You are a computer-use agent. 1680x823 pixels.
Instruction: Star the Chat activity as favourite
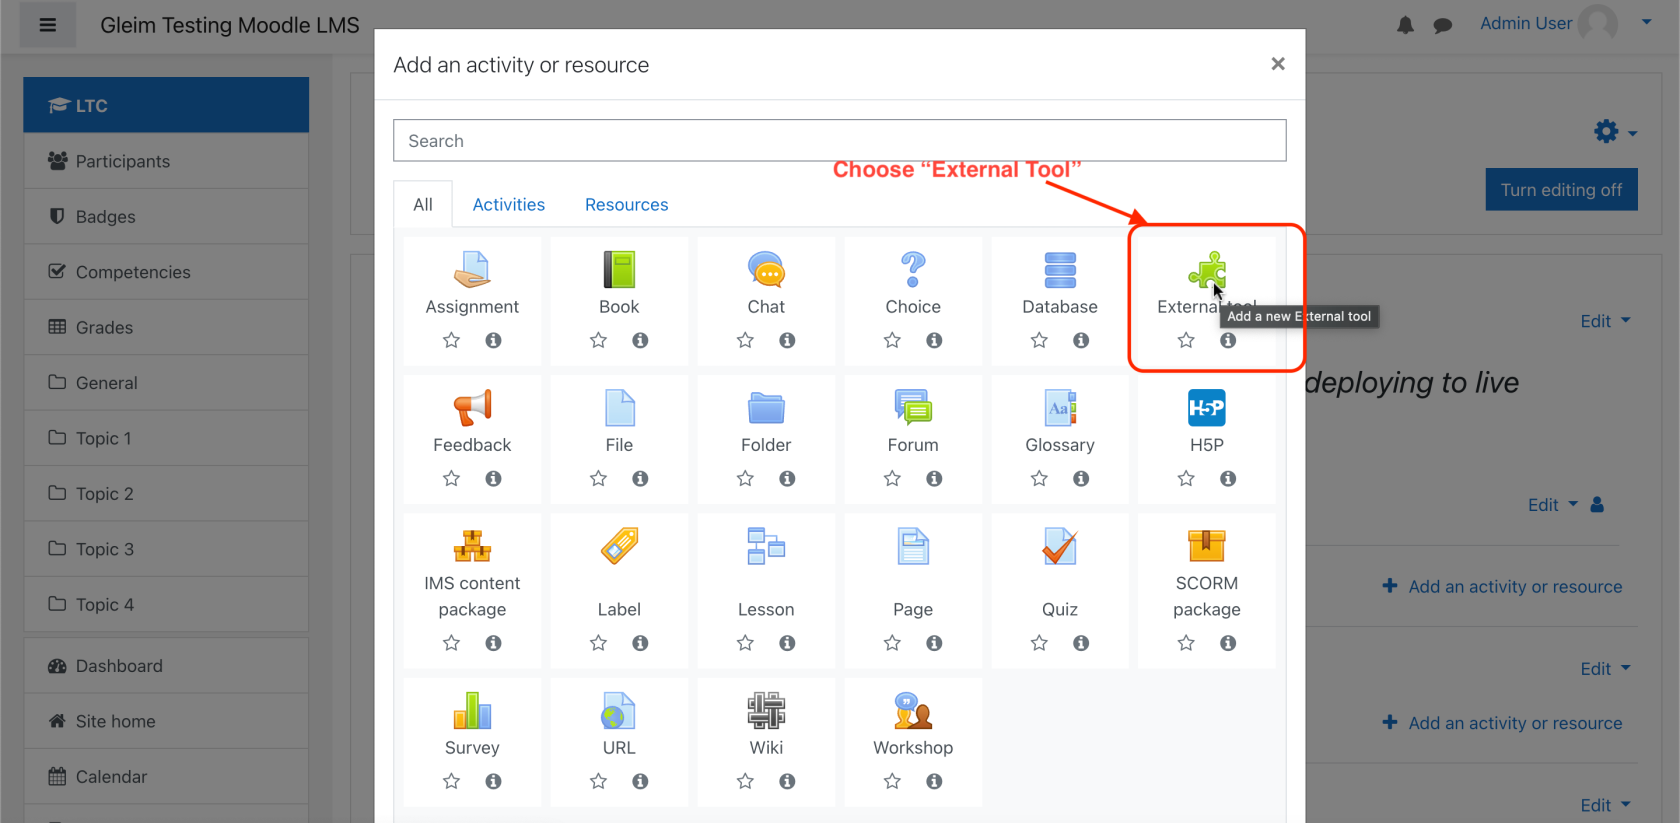point(745,340)
